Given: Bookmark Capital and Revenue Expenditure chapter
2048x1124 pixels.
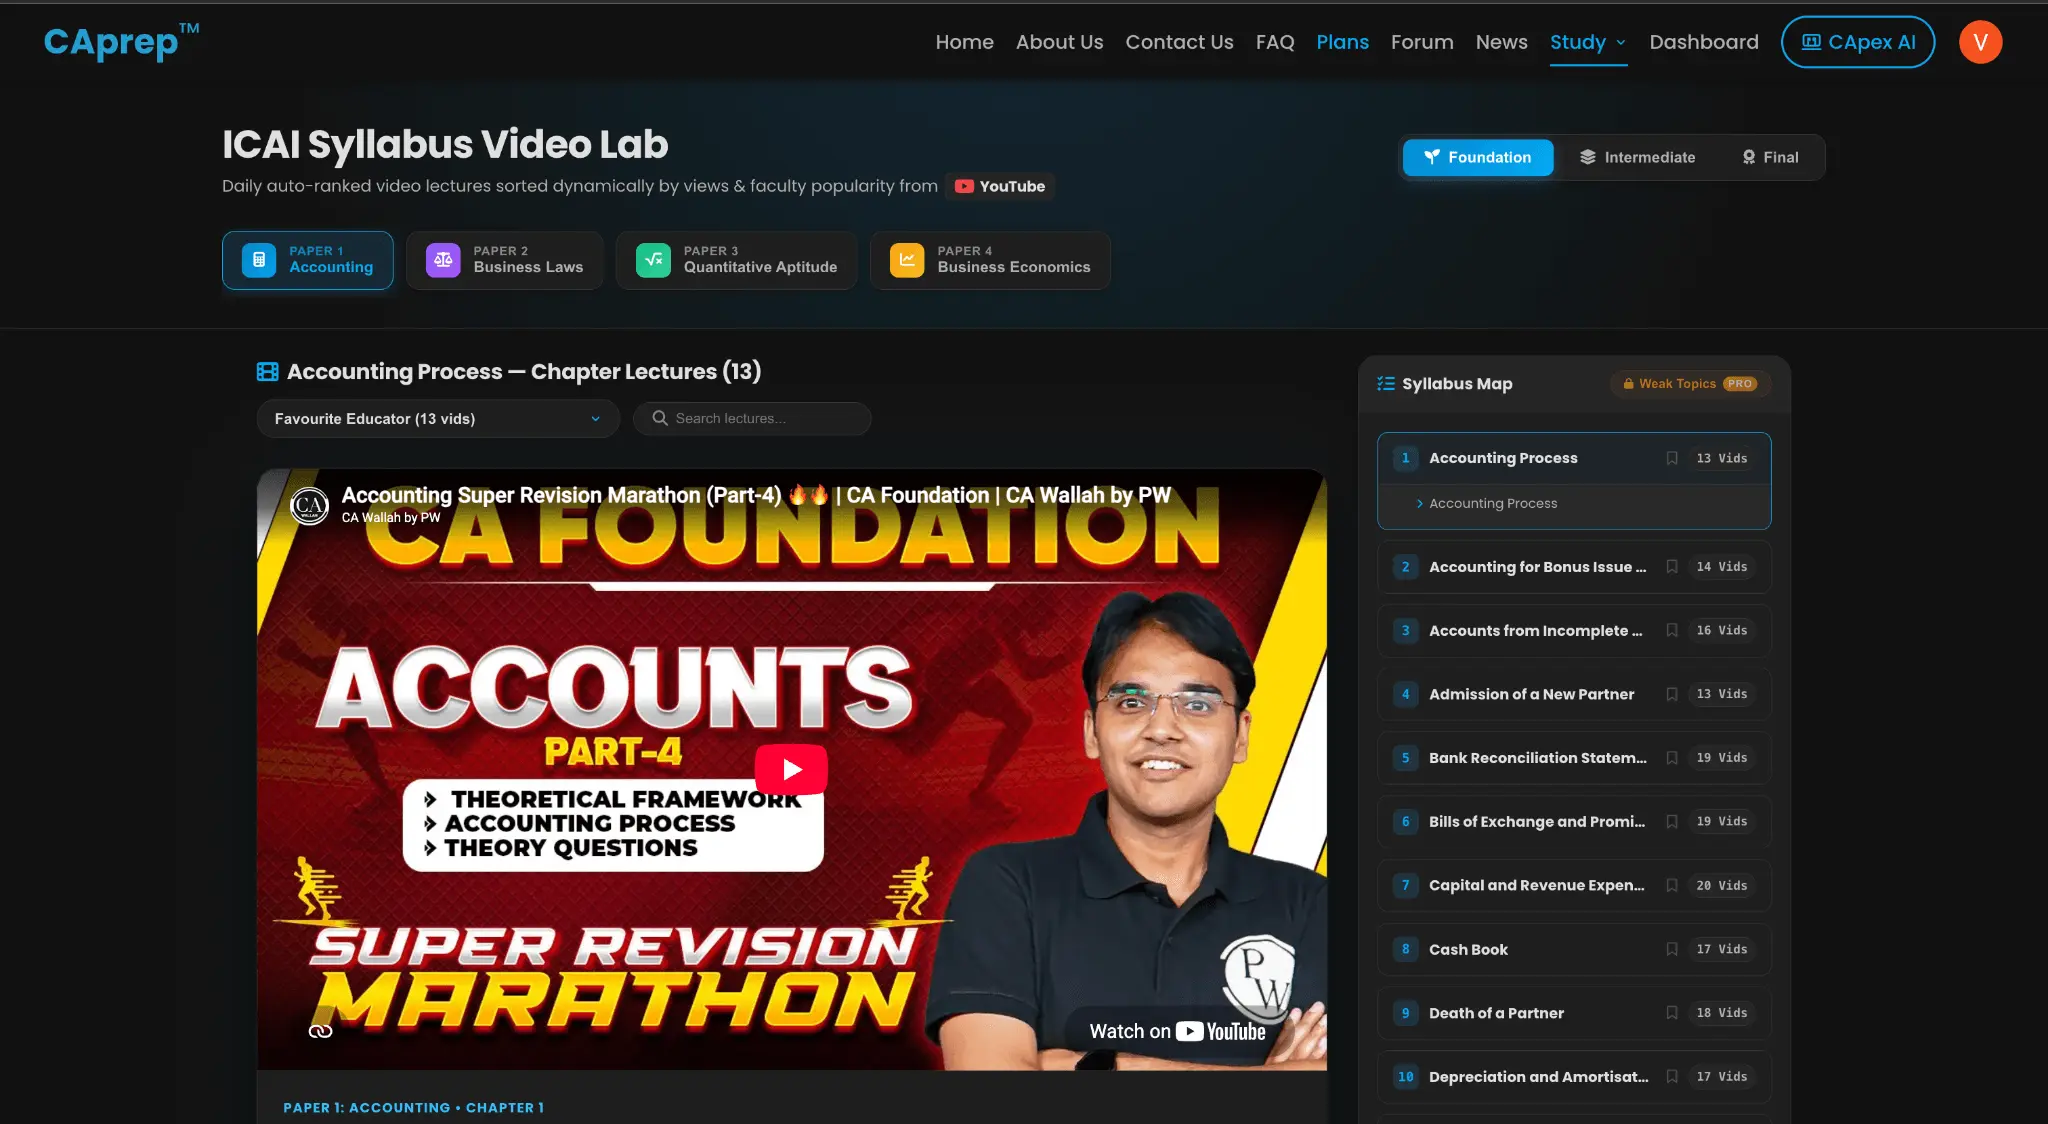Looking at the screenshot, I should pos(1672,886).
